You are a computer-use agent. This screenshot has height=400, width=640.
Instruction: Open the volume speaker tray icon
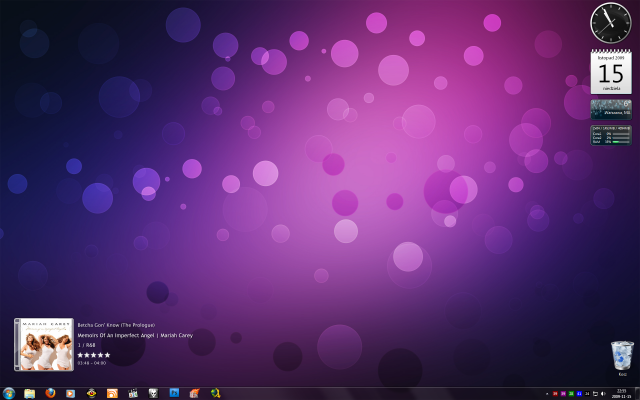point(603,394)
